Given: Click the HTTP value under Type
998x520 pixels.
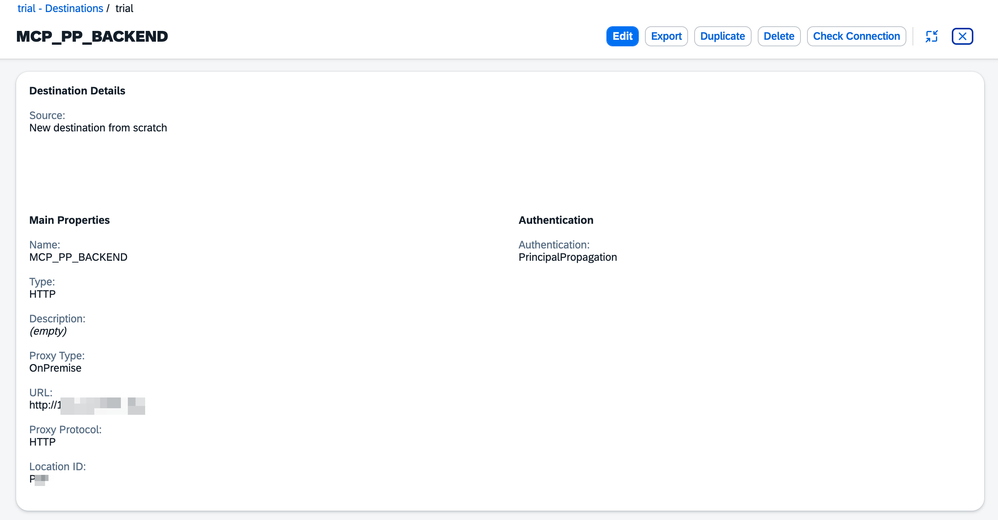Looking at the screenshot, I should tap(43, 294).
